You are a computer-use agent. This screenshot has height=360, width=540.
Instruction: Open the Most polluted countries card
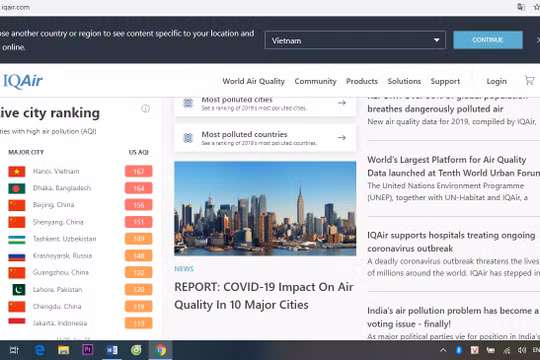click(x=265, y=138)
